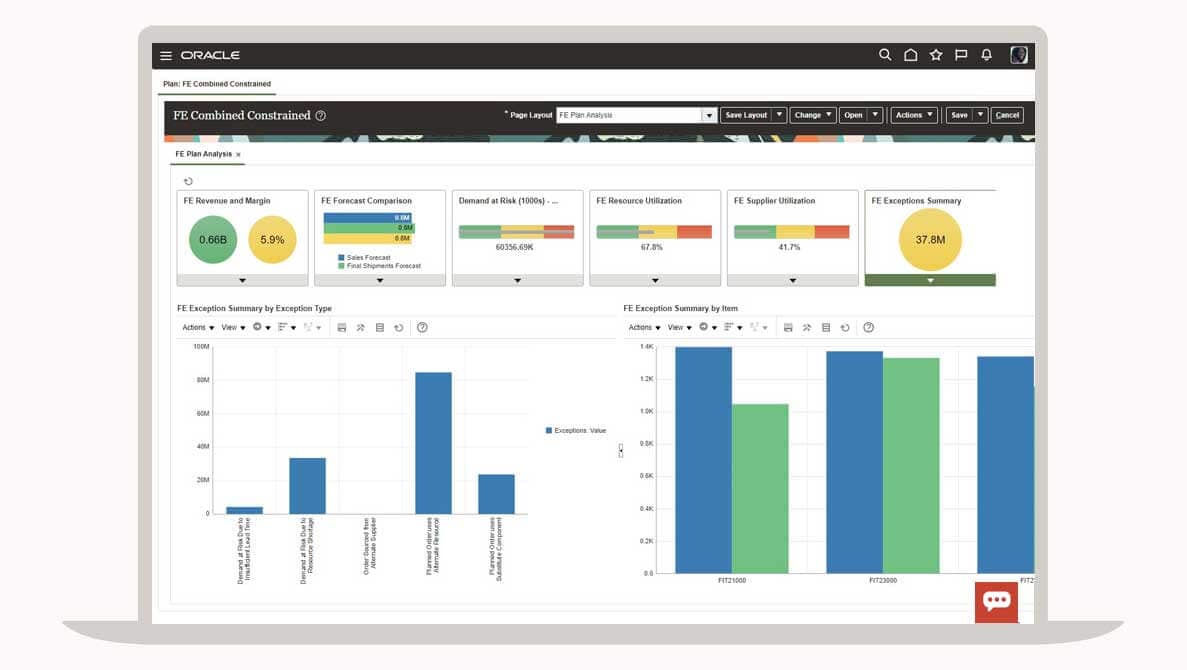Screen dimensions: 1187x670
Task: Select the FE Exceptions Summary 37.8M tile
Action: 930,240
